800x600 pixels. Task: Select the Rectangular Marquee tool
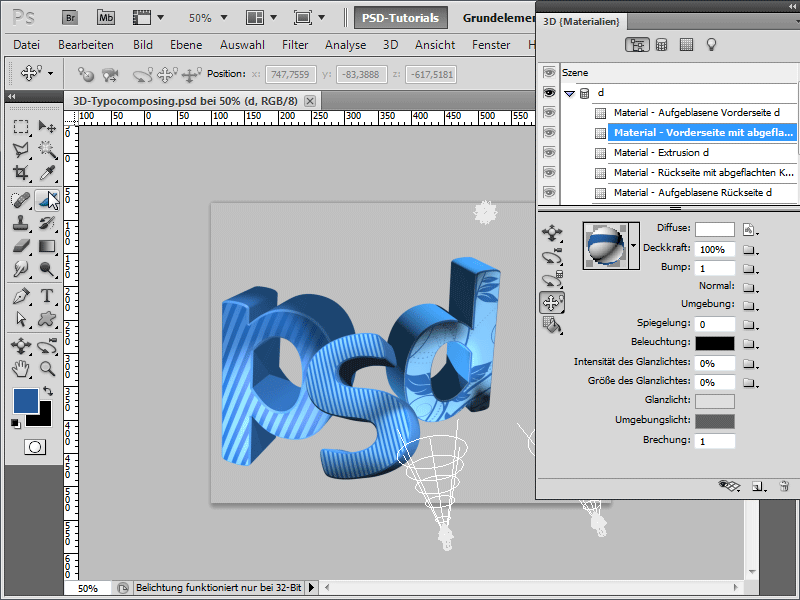point(21,126)
